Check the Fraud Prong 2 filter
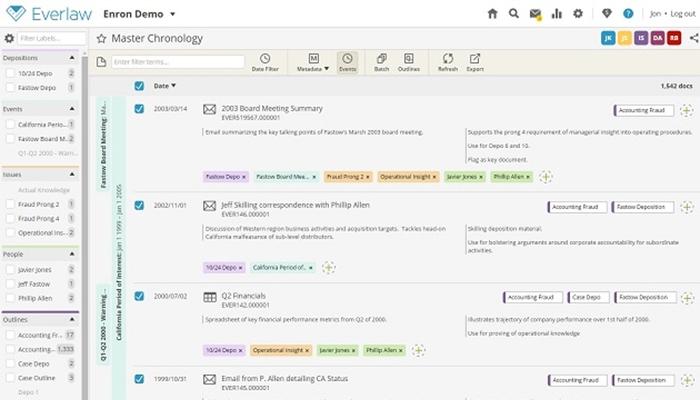The width and height of the screenshot is (700, 400). [10, 204]
